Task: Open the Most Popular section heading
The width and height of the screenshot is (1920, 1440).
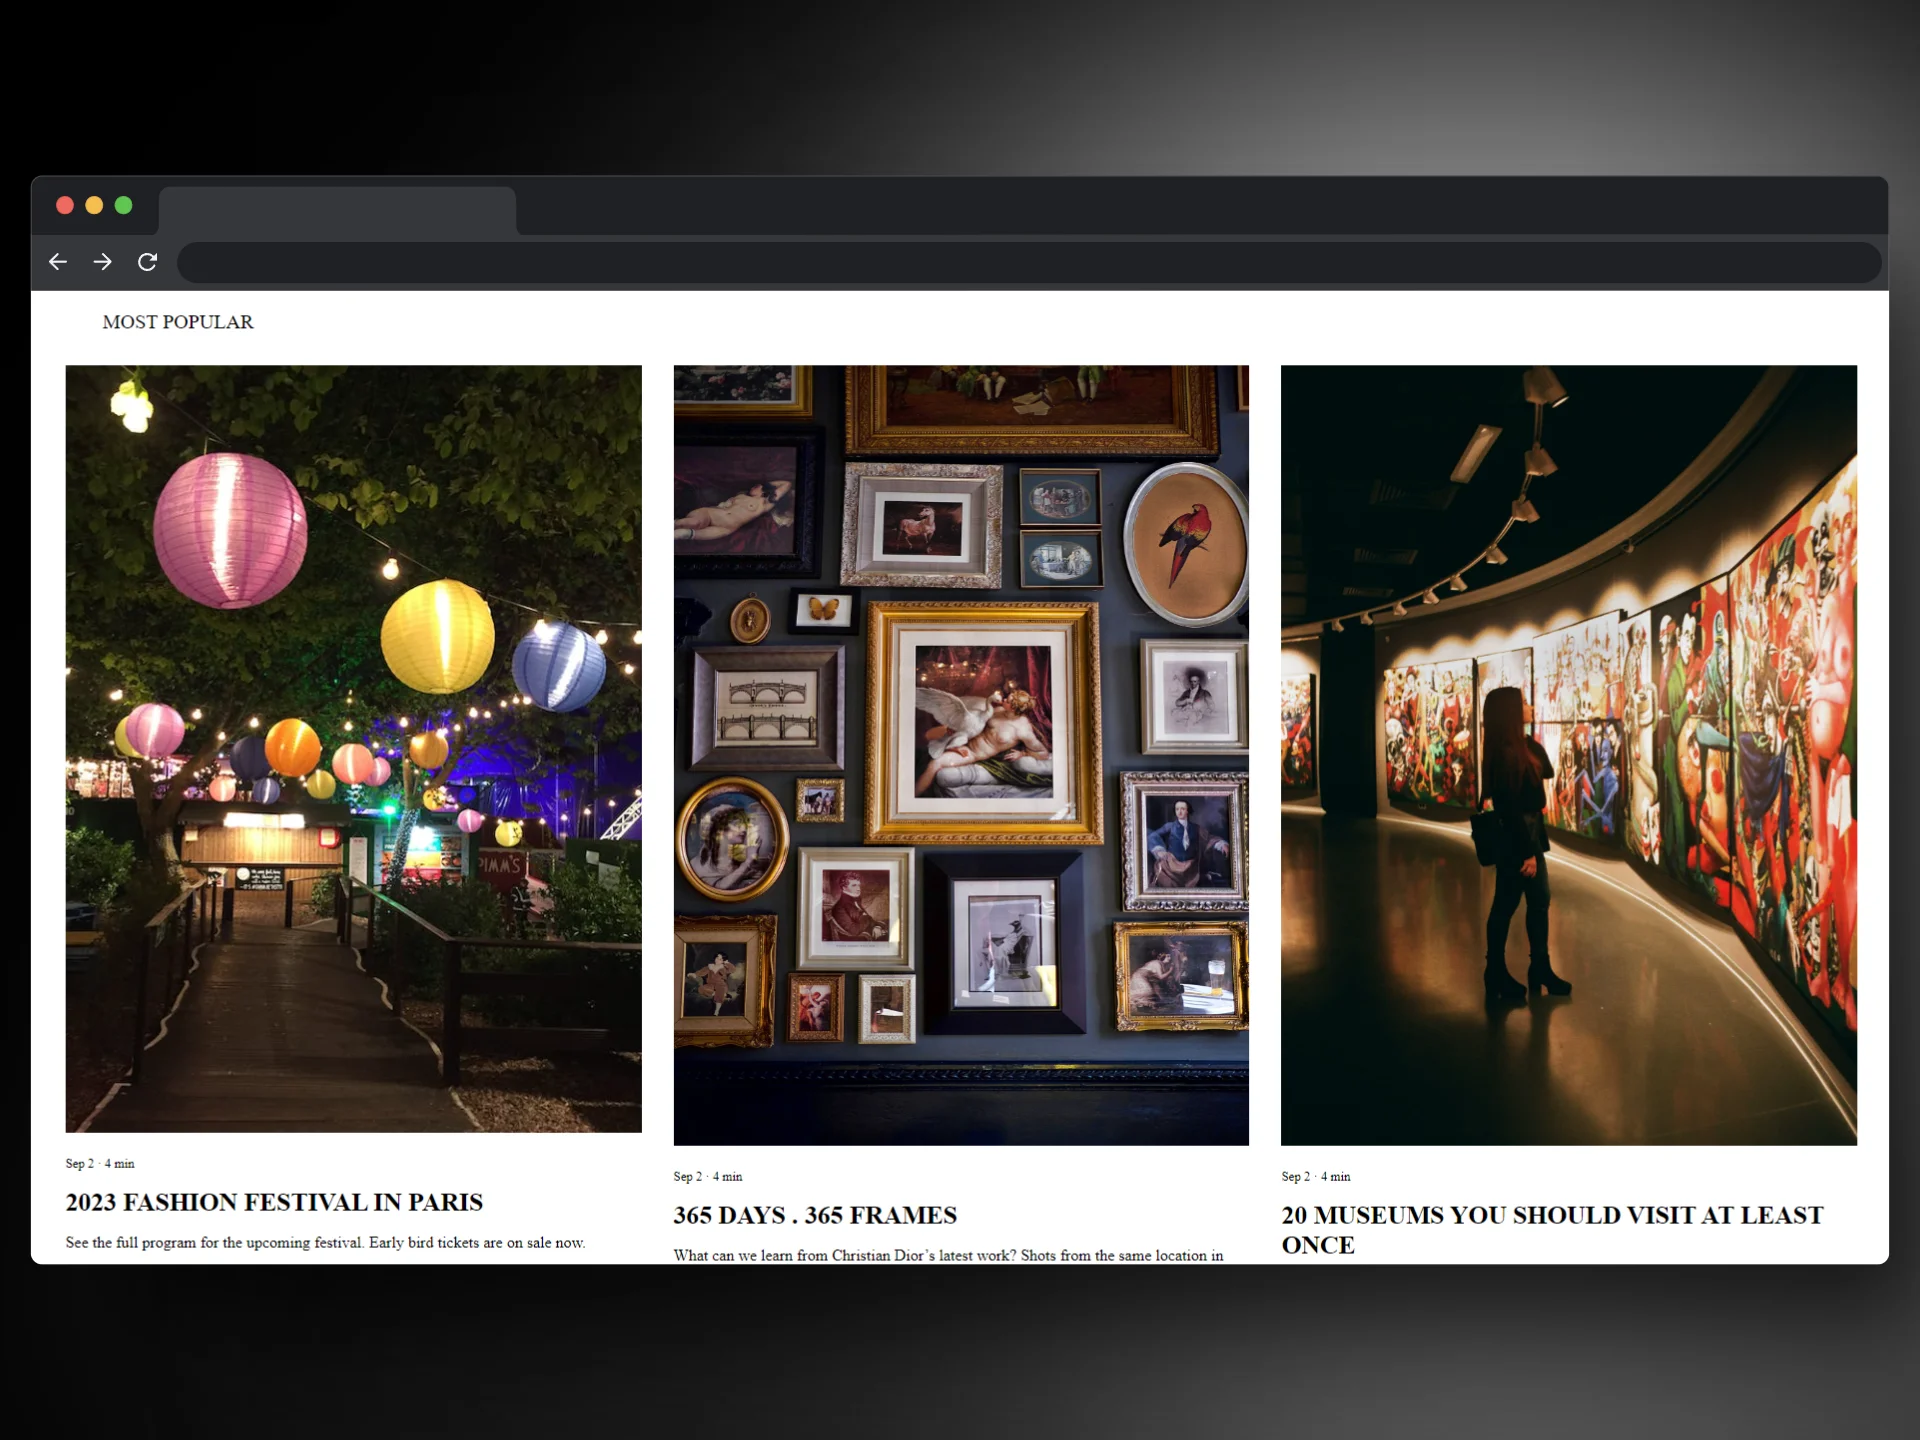Action: pos(178,322)
